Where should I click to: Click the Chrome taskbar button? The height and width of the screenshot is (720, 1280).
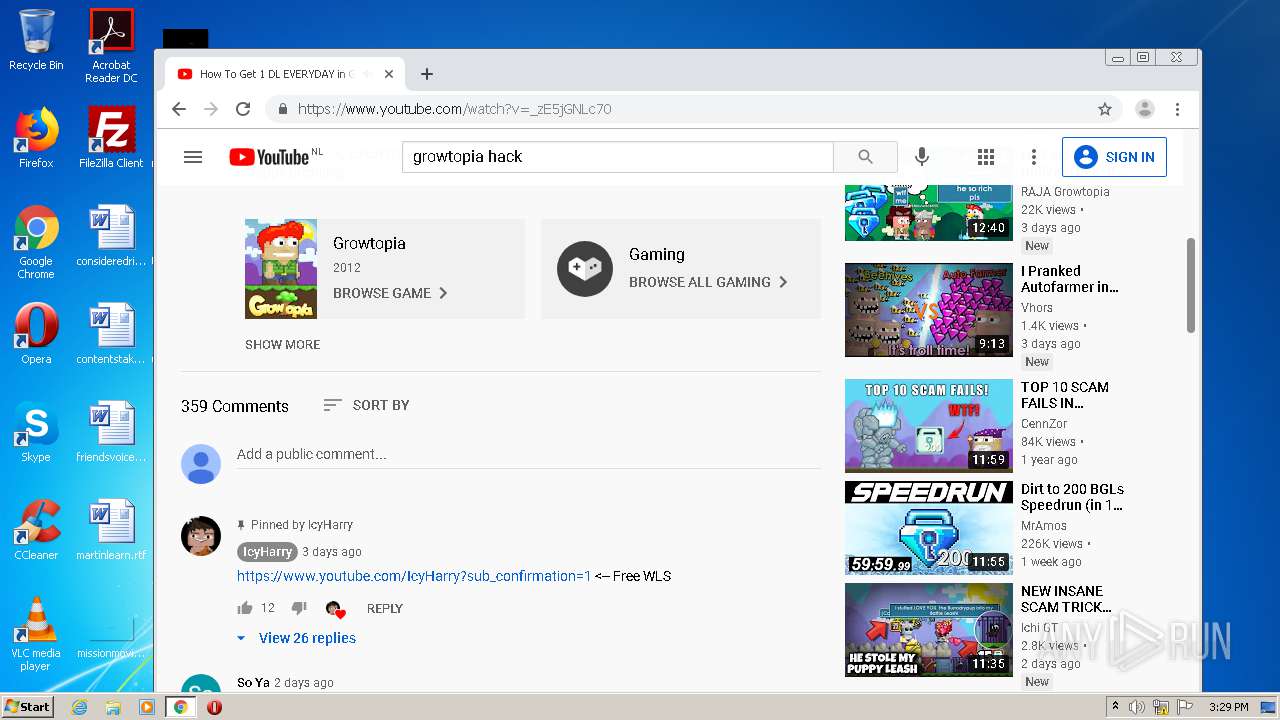coord(180,707)
